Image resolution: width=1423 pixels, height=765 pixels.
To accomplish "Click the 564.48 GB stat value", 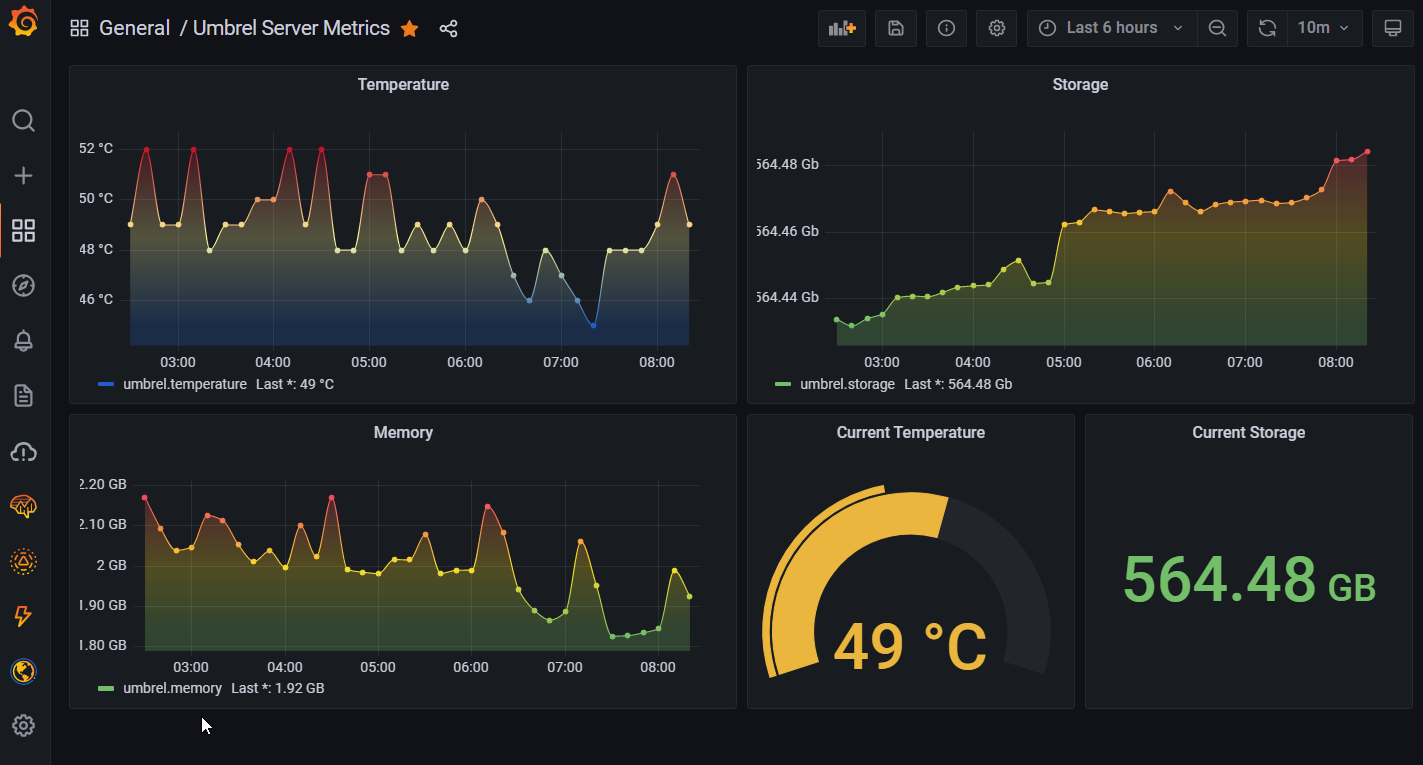I will click(1249, 580).
